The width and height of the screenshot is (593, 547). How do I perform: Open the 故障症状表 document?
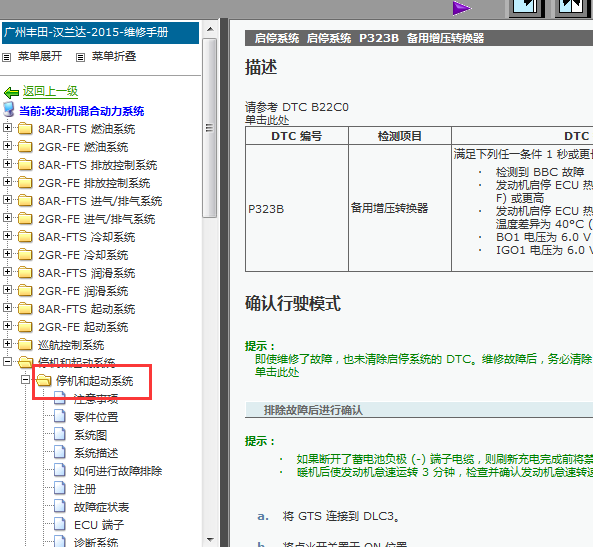[x=101, y=507]
